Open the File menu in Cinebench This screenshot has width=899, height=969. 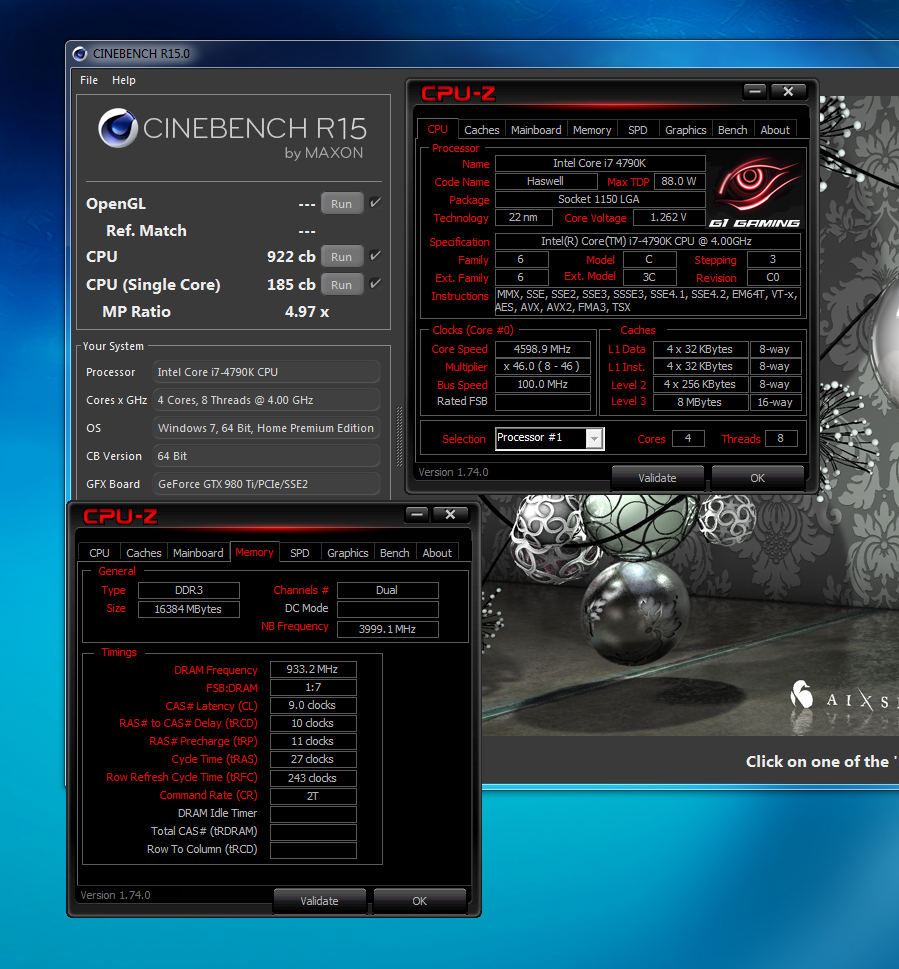point(89,80)
